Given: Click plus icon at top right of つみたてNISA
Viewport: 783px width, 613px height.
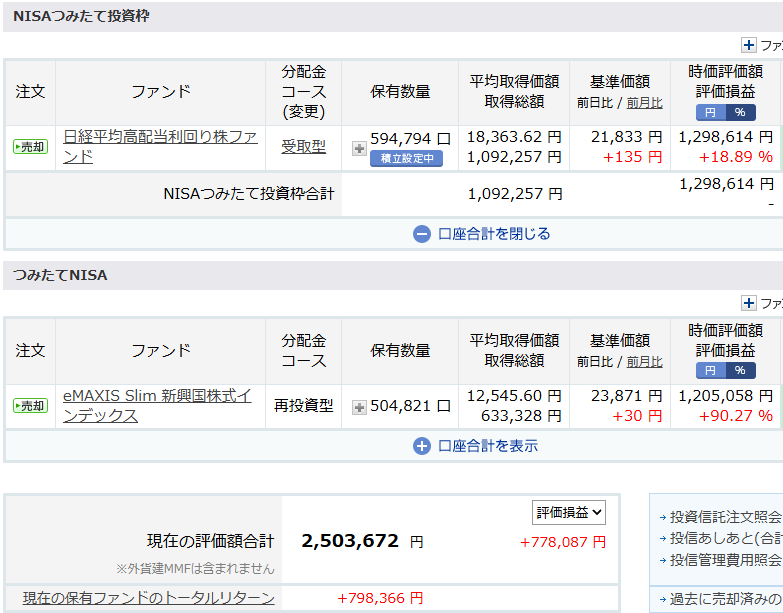Looking at the screenshot, I should 749,303.
